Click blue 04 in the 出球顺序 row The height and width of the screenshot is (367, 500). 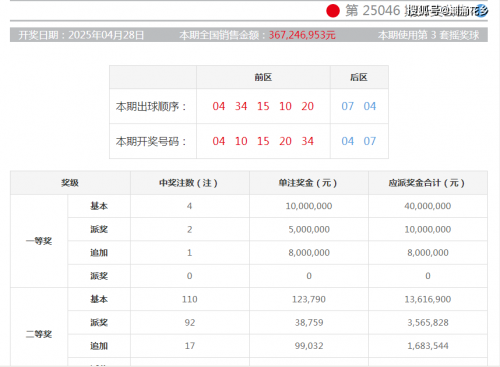370,106
